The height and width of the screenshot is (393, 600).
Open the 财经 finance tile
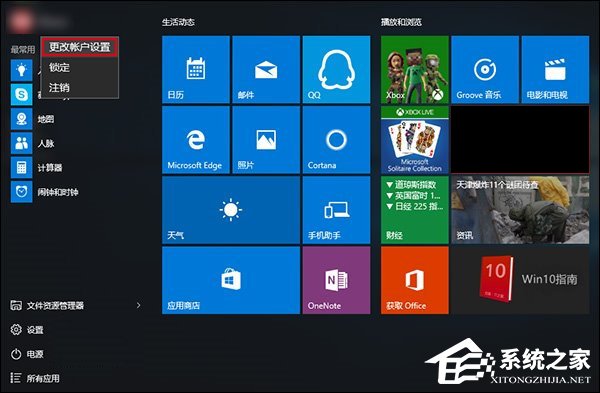[415, 210]
